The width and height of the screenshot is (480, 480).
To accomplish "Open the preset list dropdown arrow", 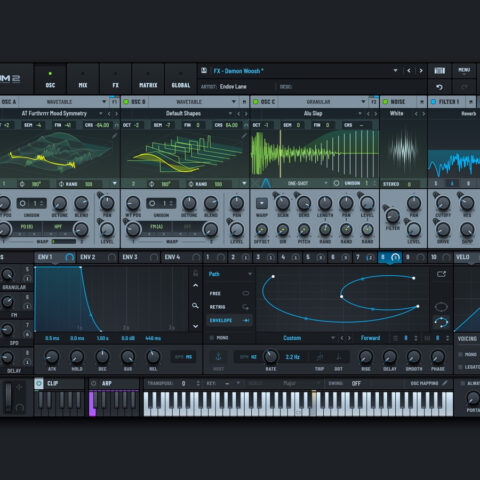I will point(395,70).
